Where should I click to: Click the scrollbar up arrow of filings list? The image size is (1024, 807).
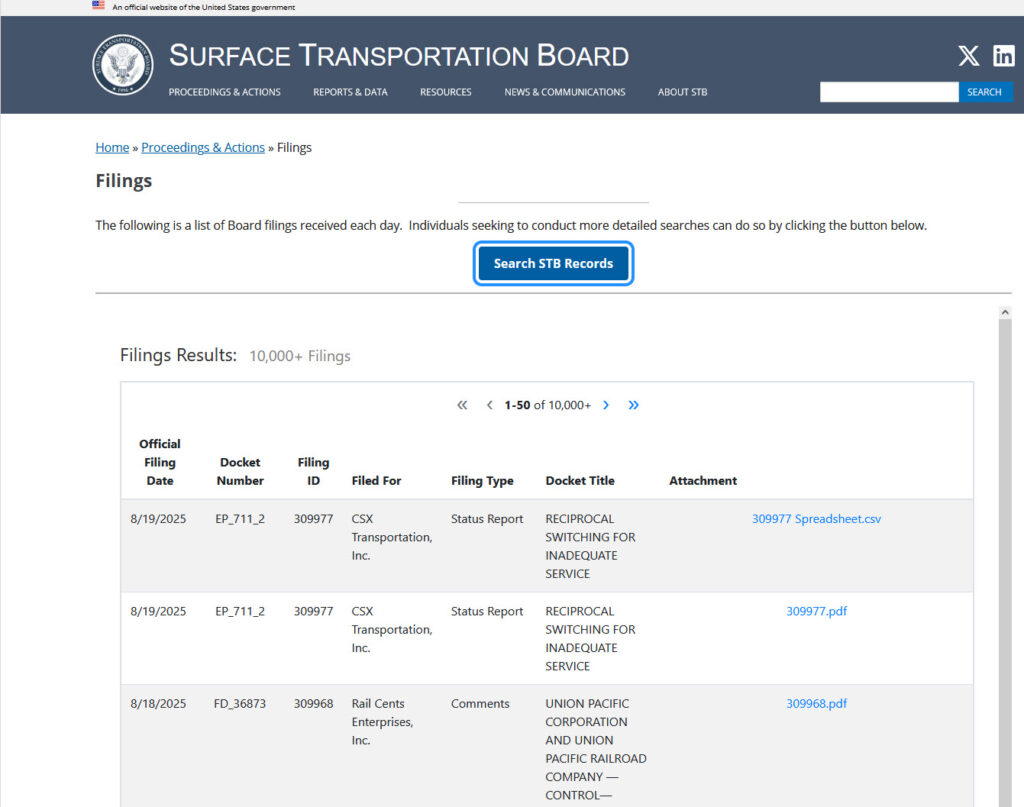click(x=1005, y=313)
